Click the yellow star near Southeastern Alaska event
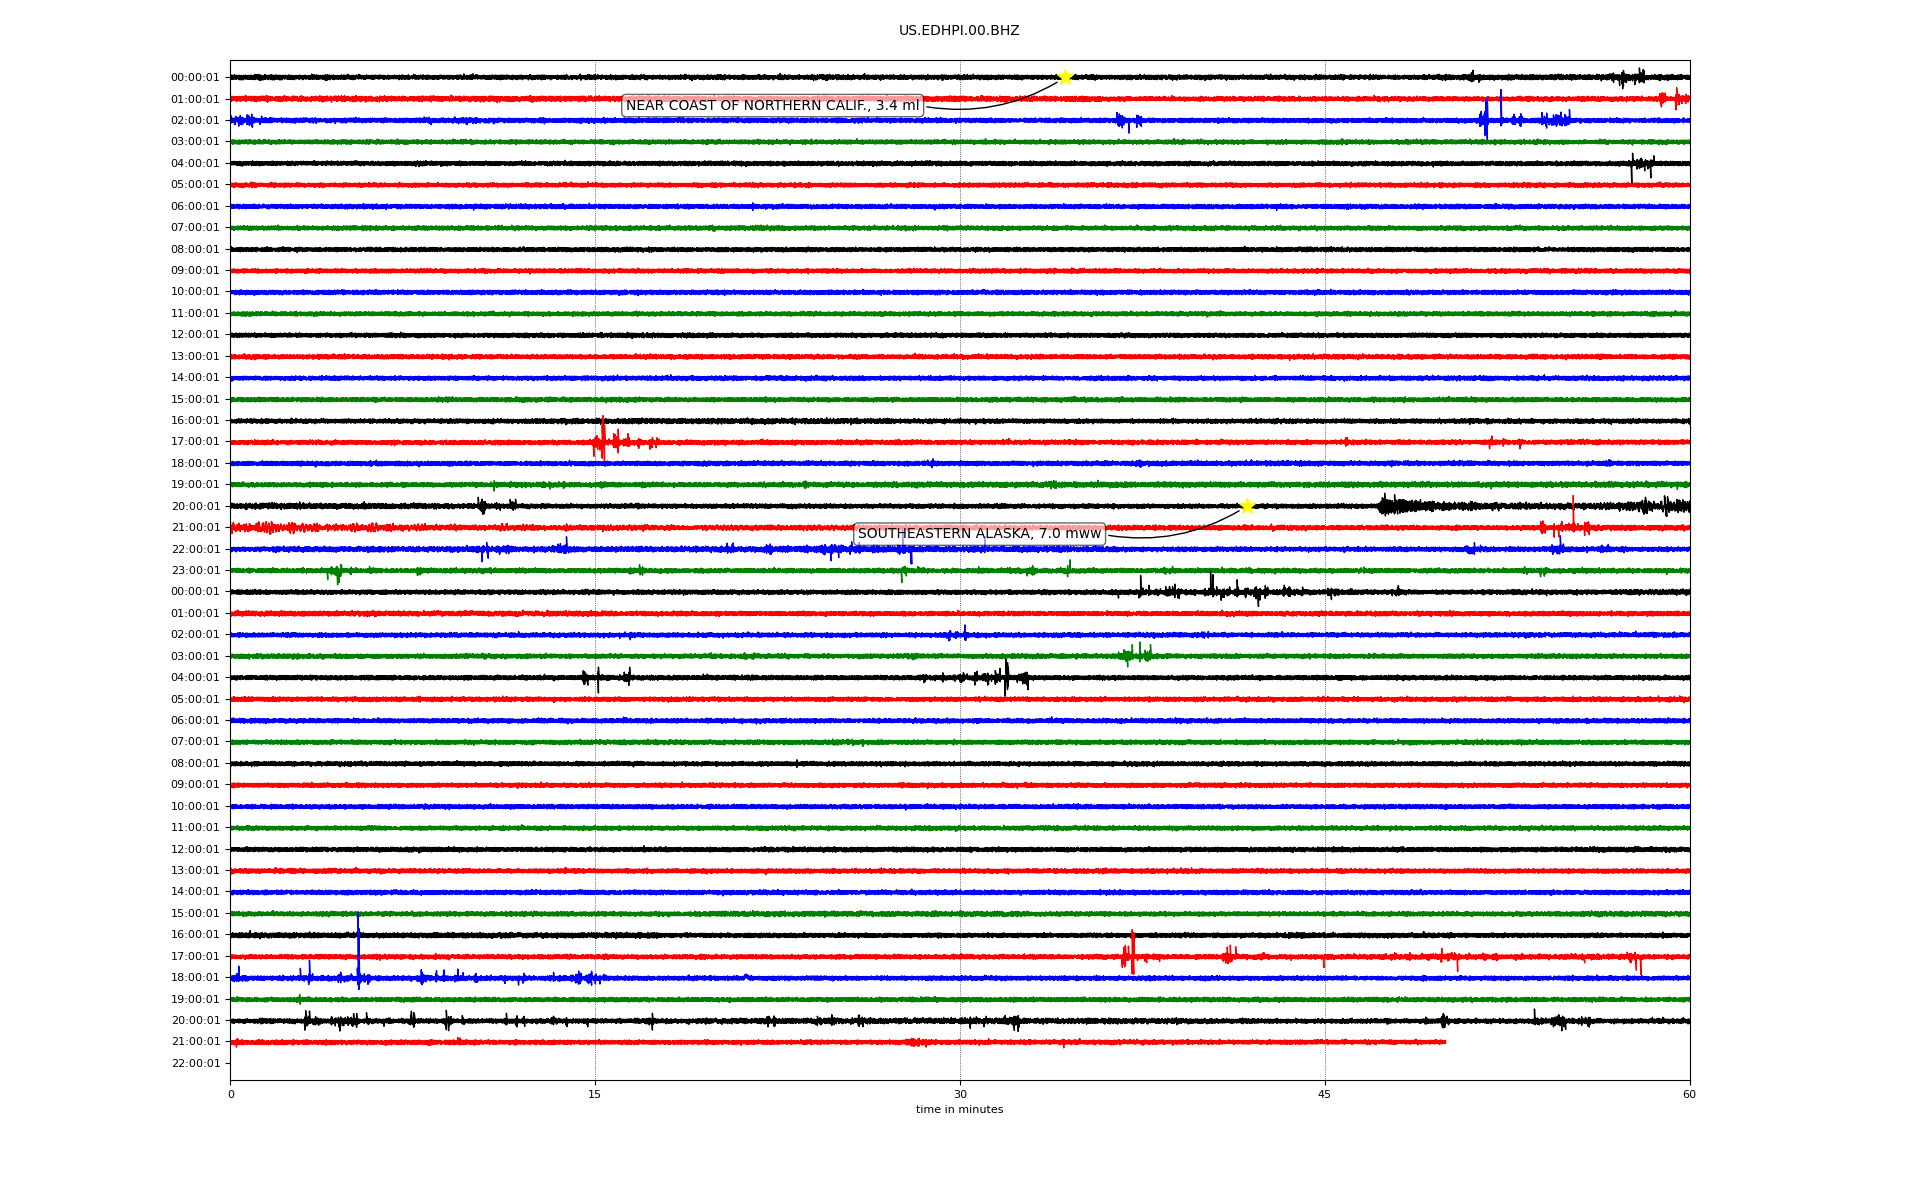 [1247, 506]
